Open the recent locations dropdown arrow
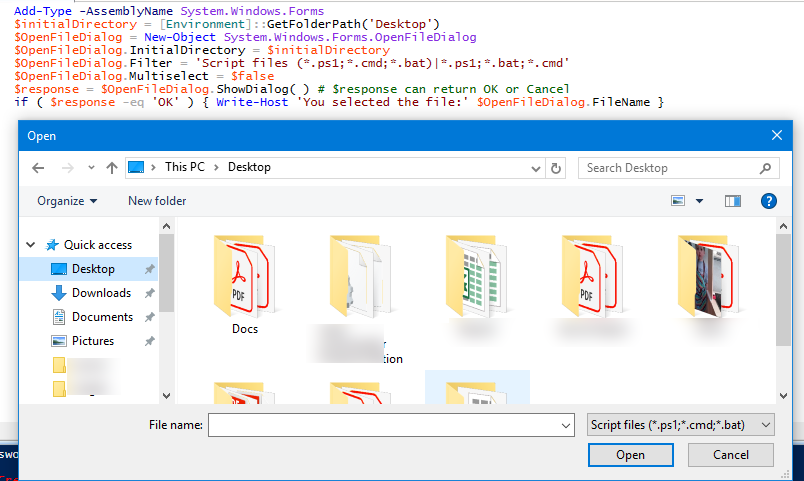Viewport: 804px width, 481px height. click(91, 168)
